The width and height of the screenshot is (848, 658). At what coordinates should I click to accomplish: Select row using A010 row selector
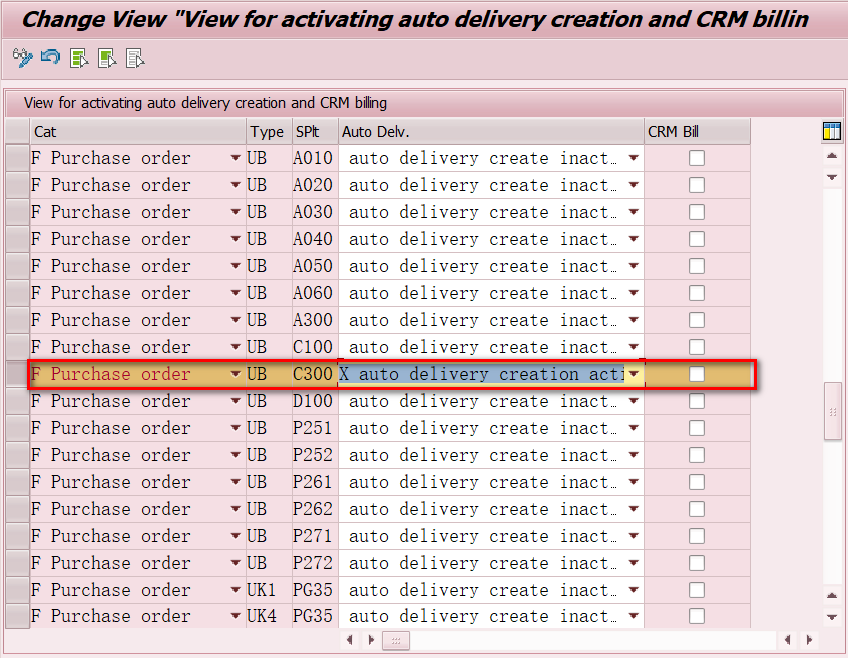coord(17,158)
